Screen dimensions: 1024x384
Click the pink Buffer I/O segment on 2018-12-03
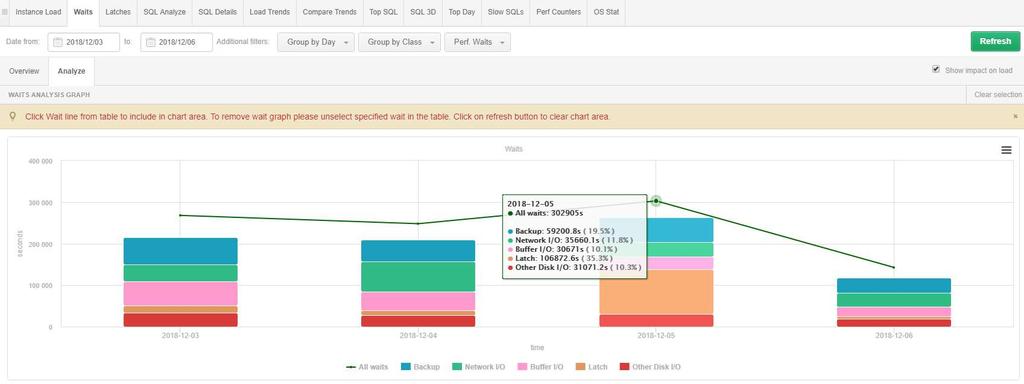(180, 294)
